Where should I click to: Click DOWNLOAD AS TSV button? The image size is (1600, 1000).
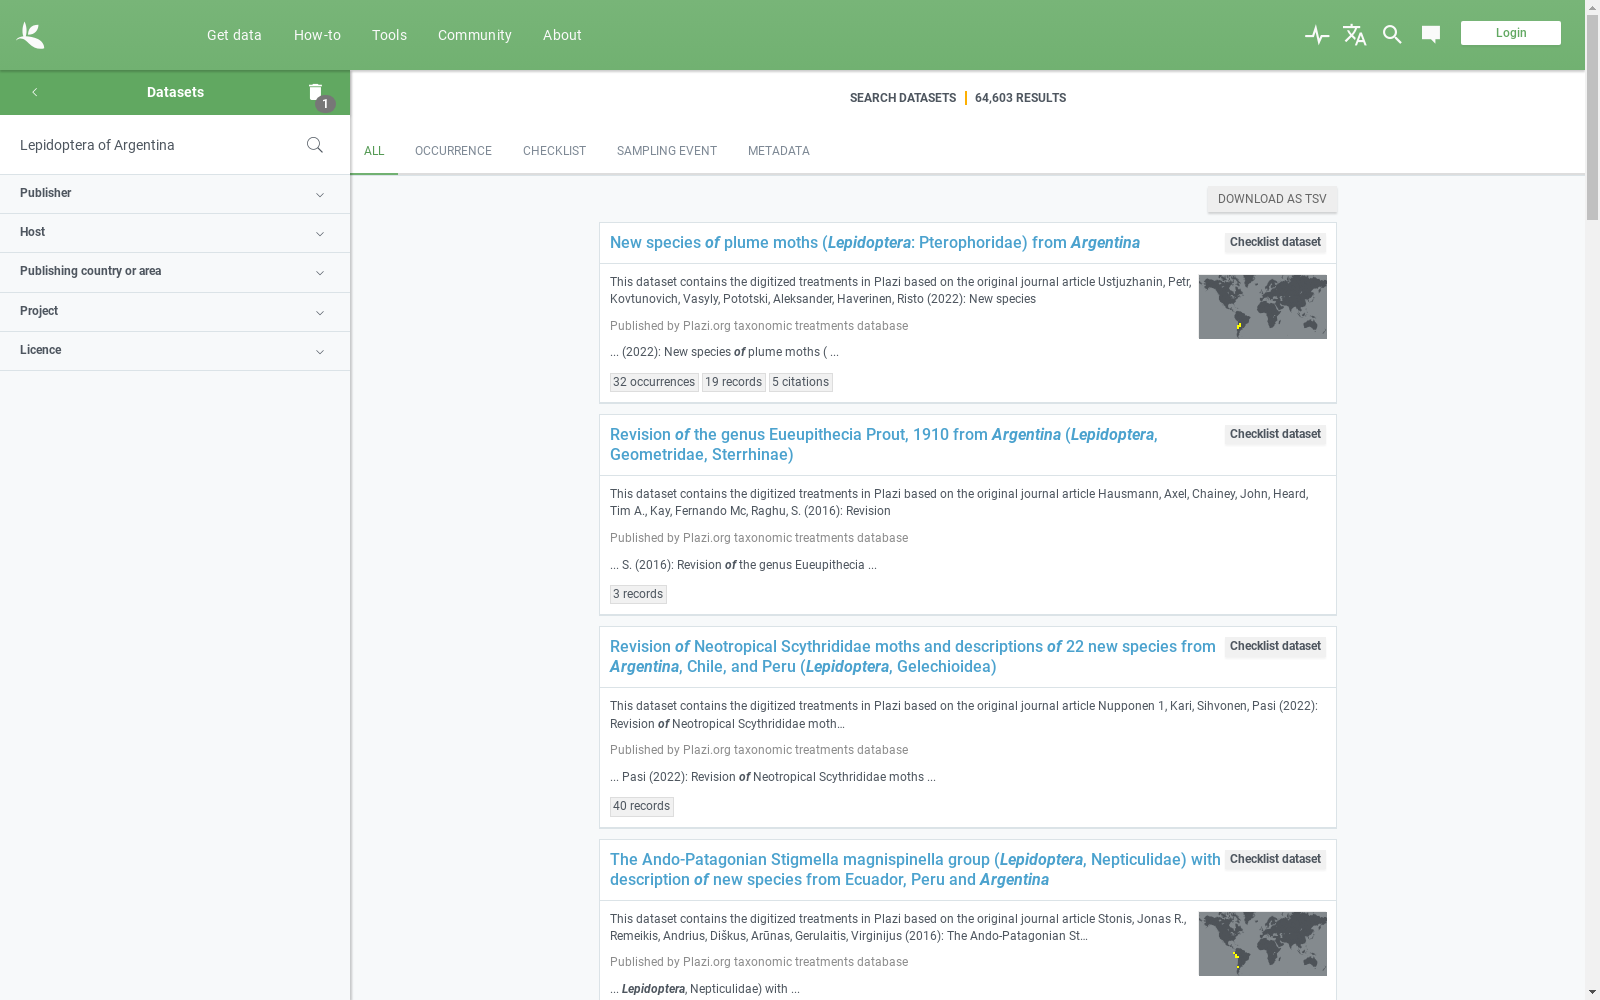coord(1272,199)
